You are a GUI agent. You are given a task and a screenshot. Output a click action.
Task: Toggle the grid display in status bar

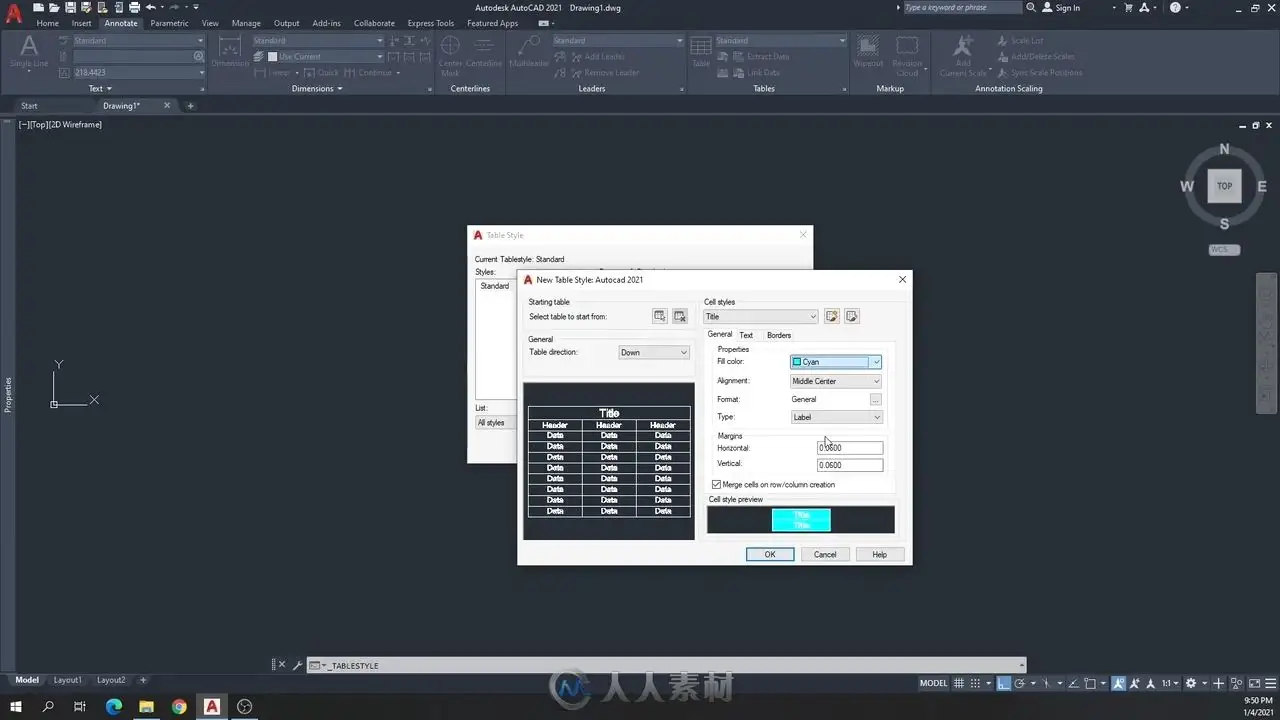959,683
